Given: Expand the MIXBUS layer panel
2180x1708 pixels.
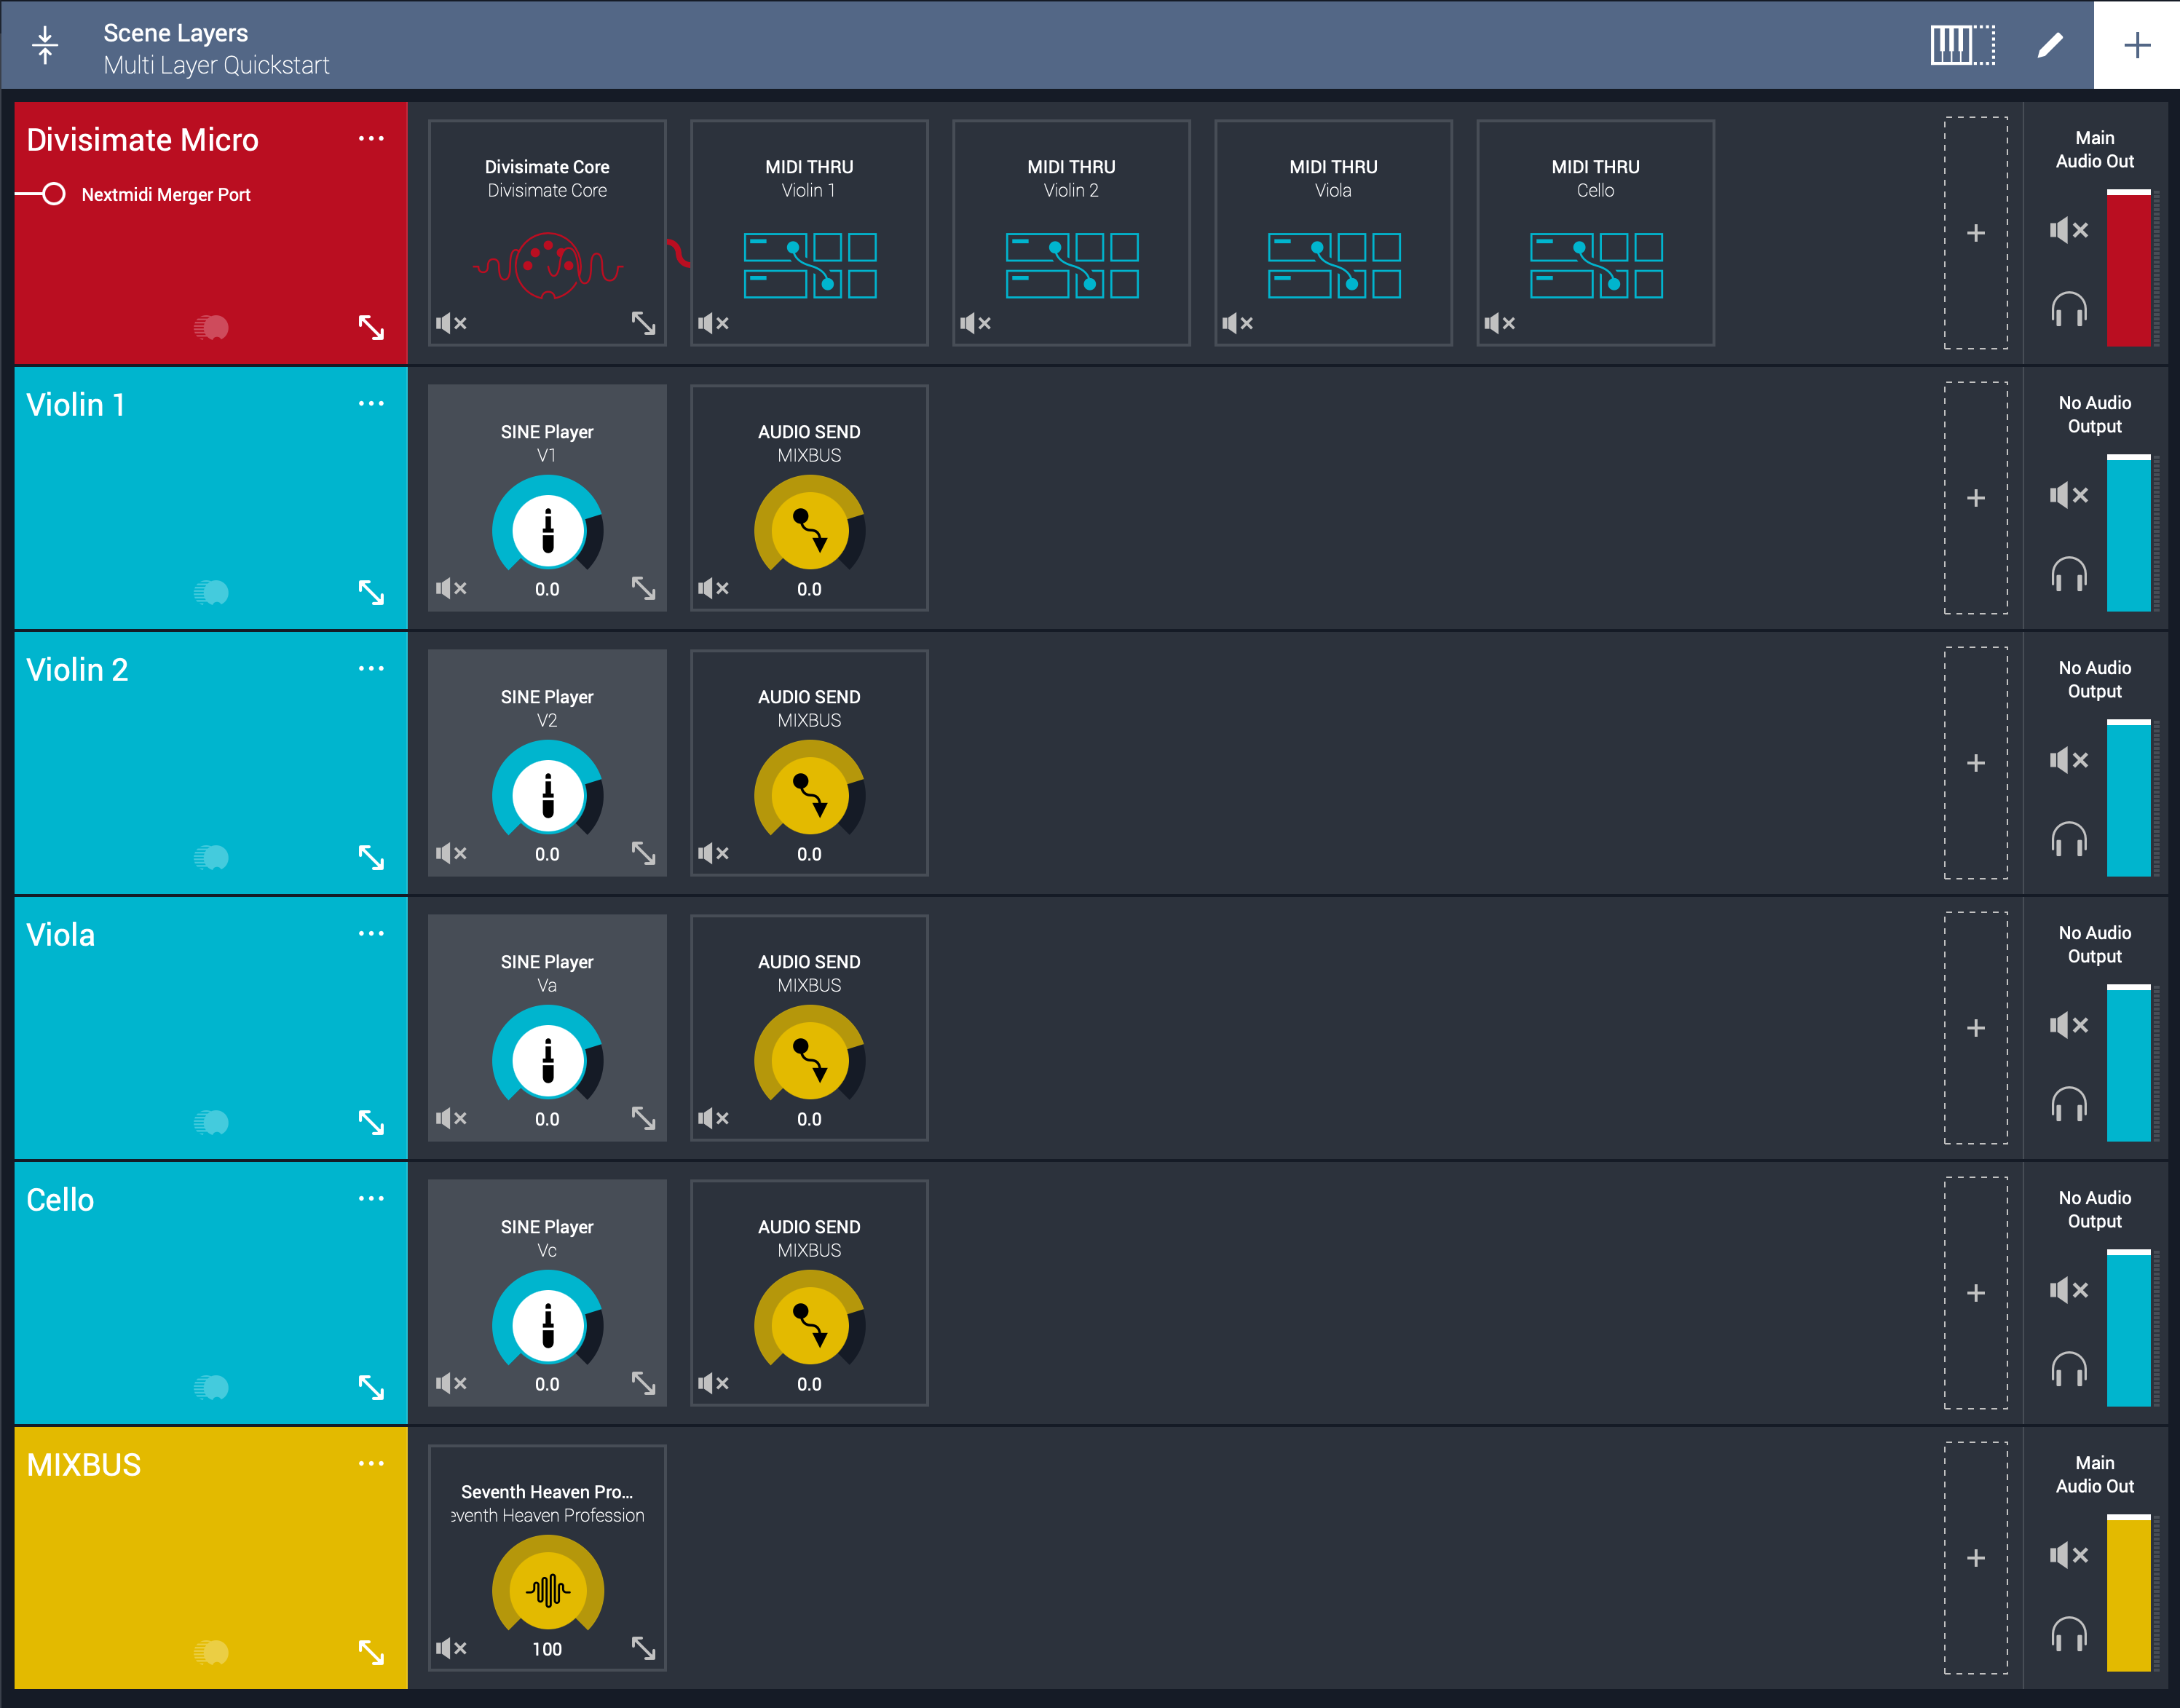Looking at the screenshot, I should click(371, 1652).
